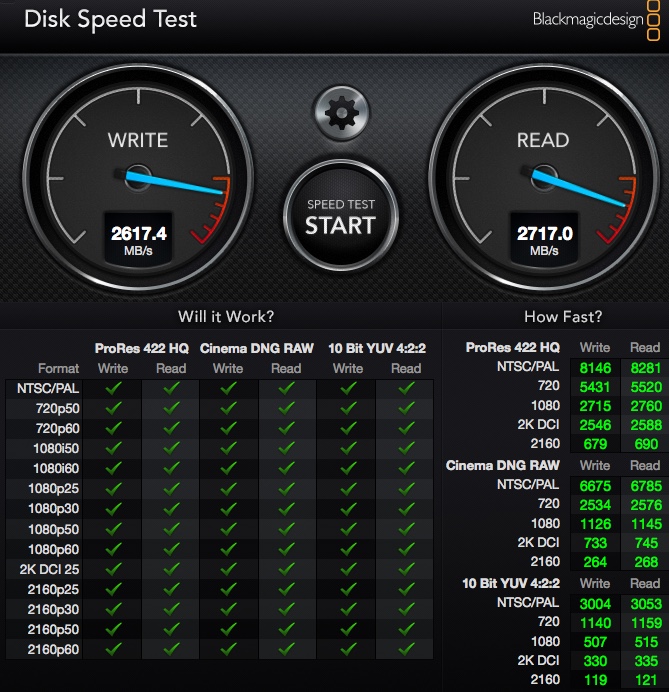The width and height of the screenshot is (669, 692).
Task: Click 2160p50 Cinema DNG RAW Write checkmark
Action: [x=229, y=629]
